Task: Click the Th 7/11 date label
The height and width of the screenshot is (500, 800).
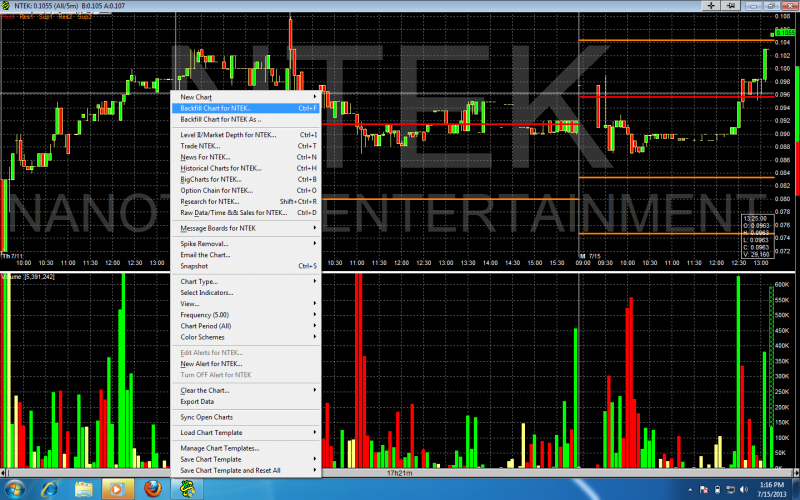Action: coord(12,256)
